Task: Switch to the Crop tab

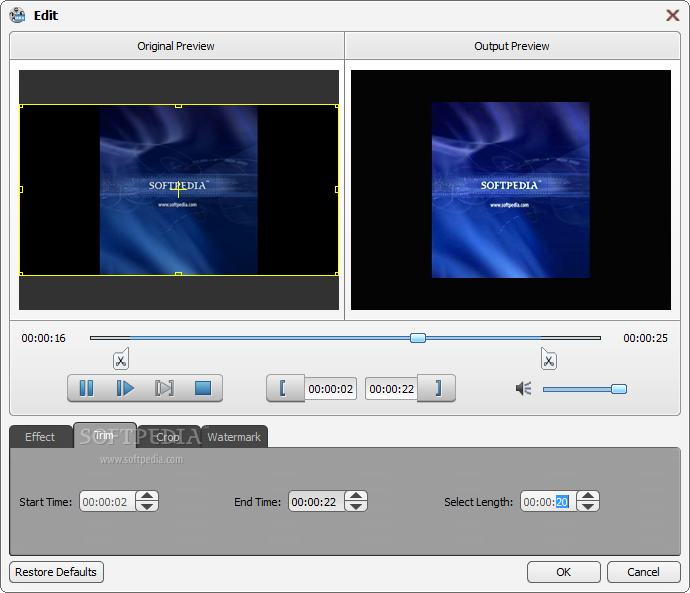Action: click(168, 437)
